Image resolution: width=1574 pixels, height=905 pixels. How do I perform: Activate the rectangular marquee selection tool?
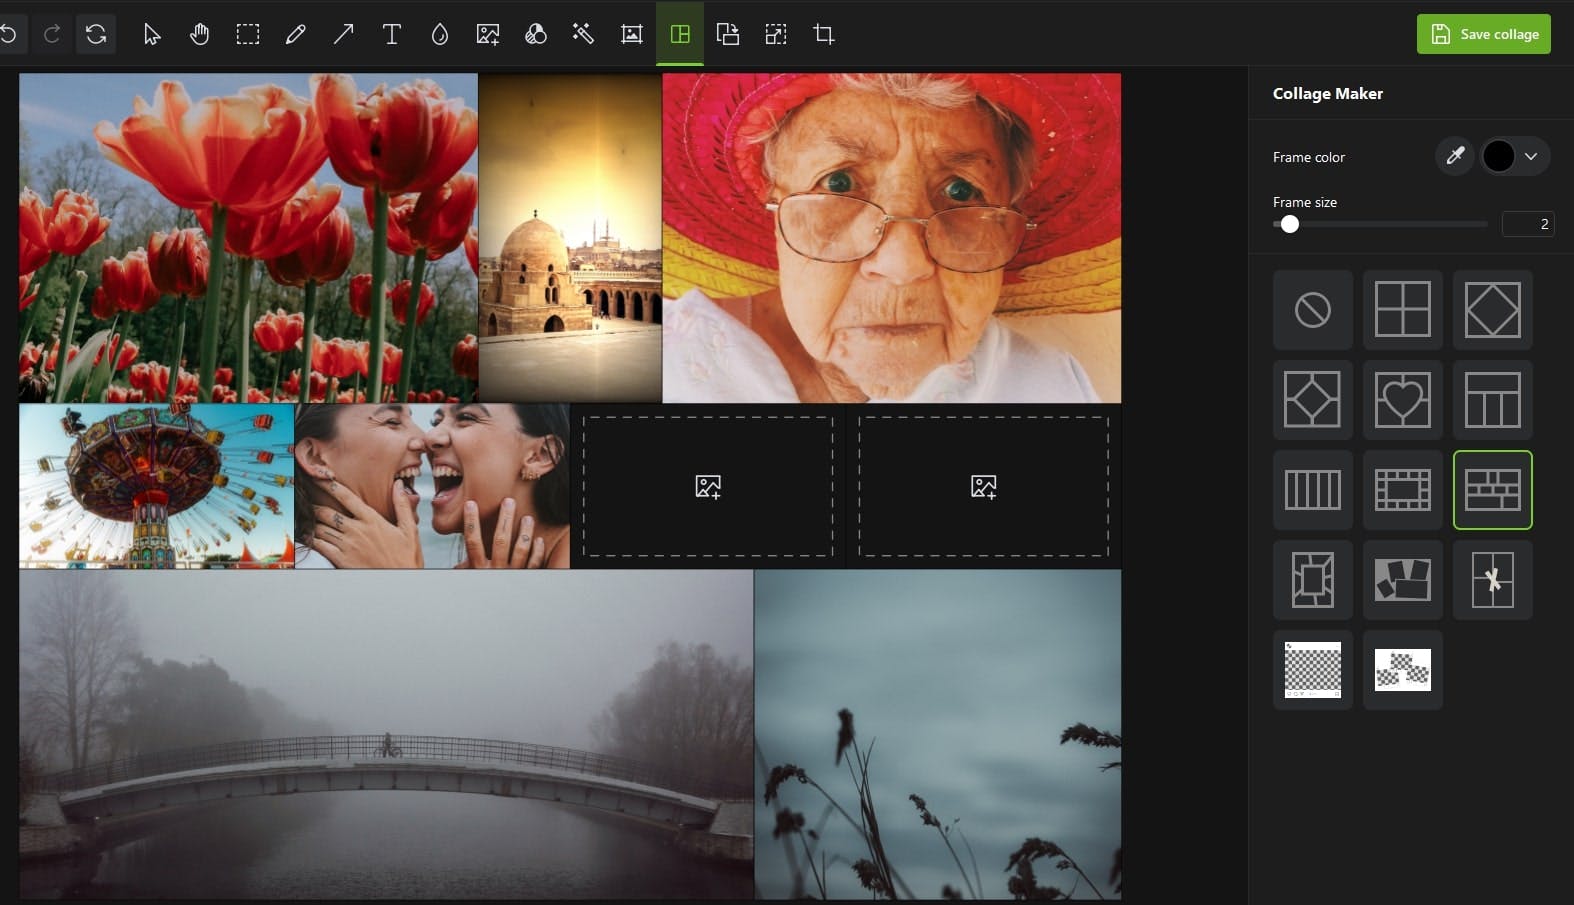247,35
